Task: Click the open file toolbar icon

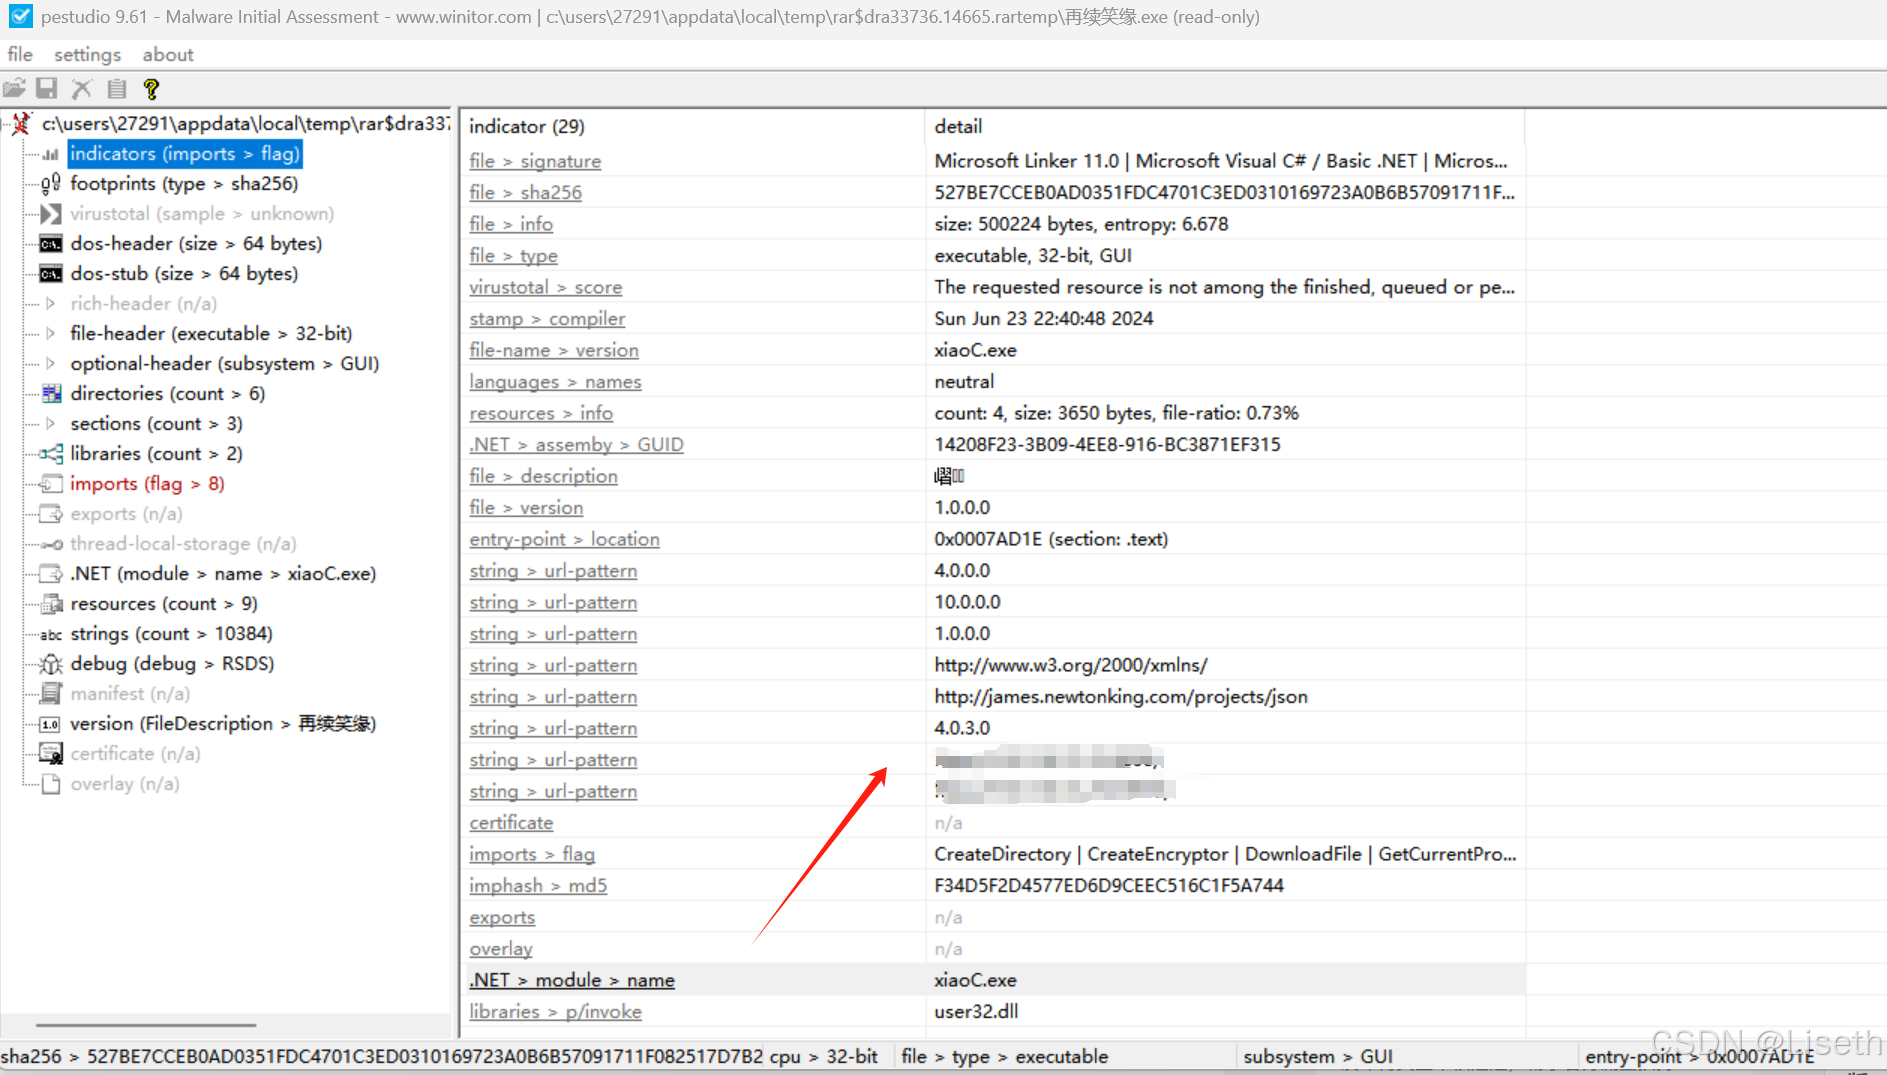Action: pyautogui.click(x=15, y=88)
